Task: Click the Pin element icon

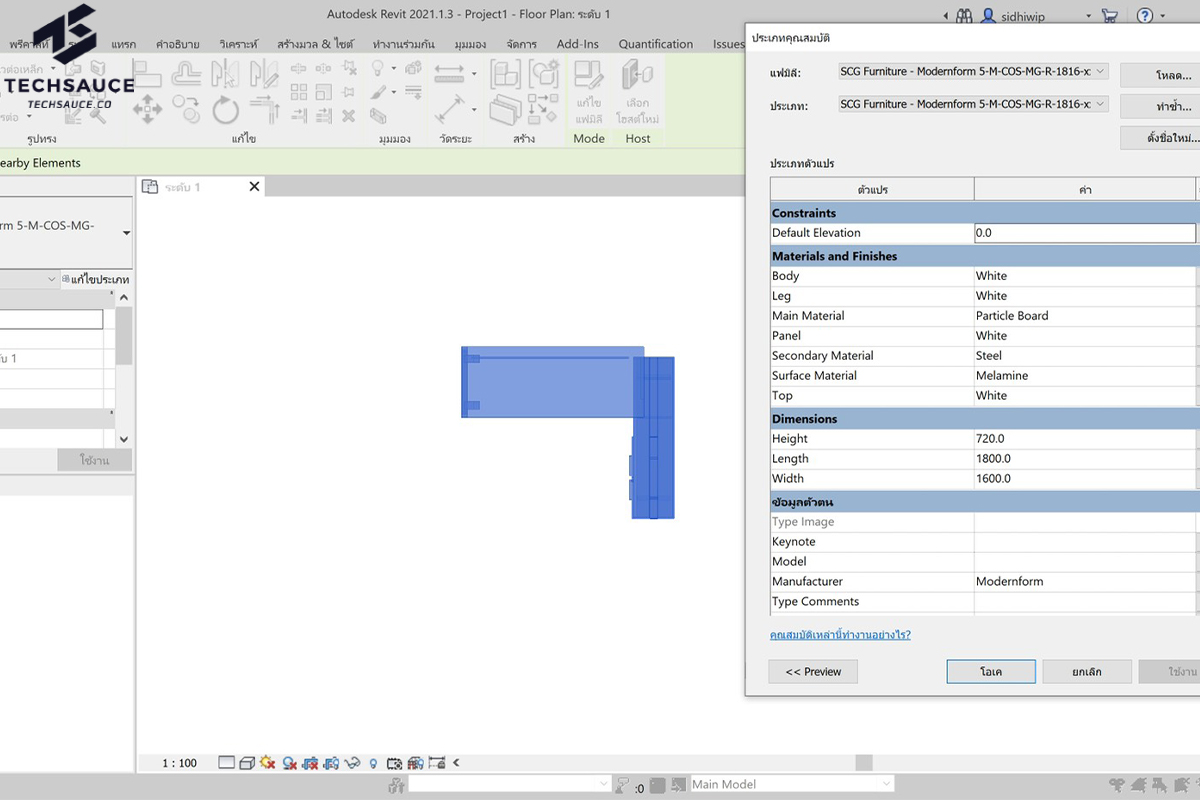Action: 349,93
